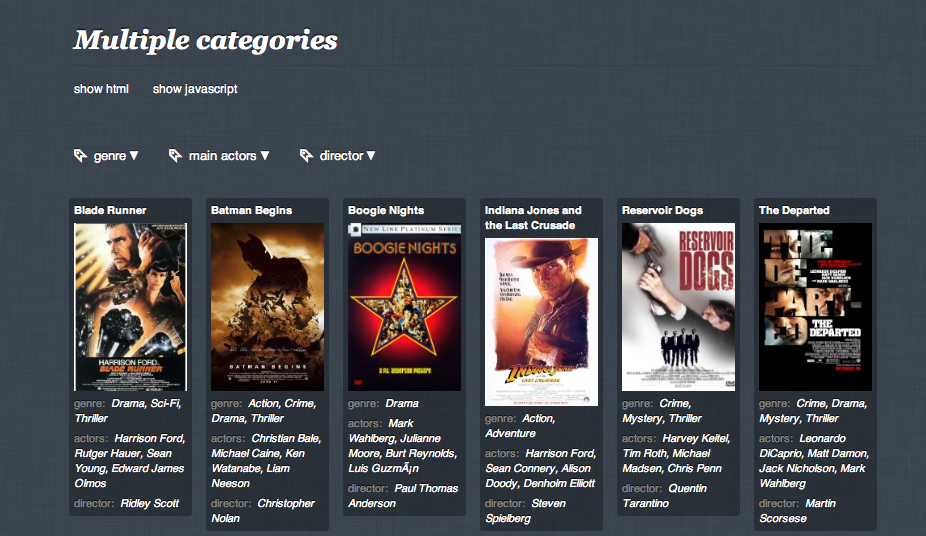Open The Departed poster
The image size is (926, 536).
pos(816,307)
